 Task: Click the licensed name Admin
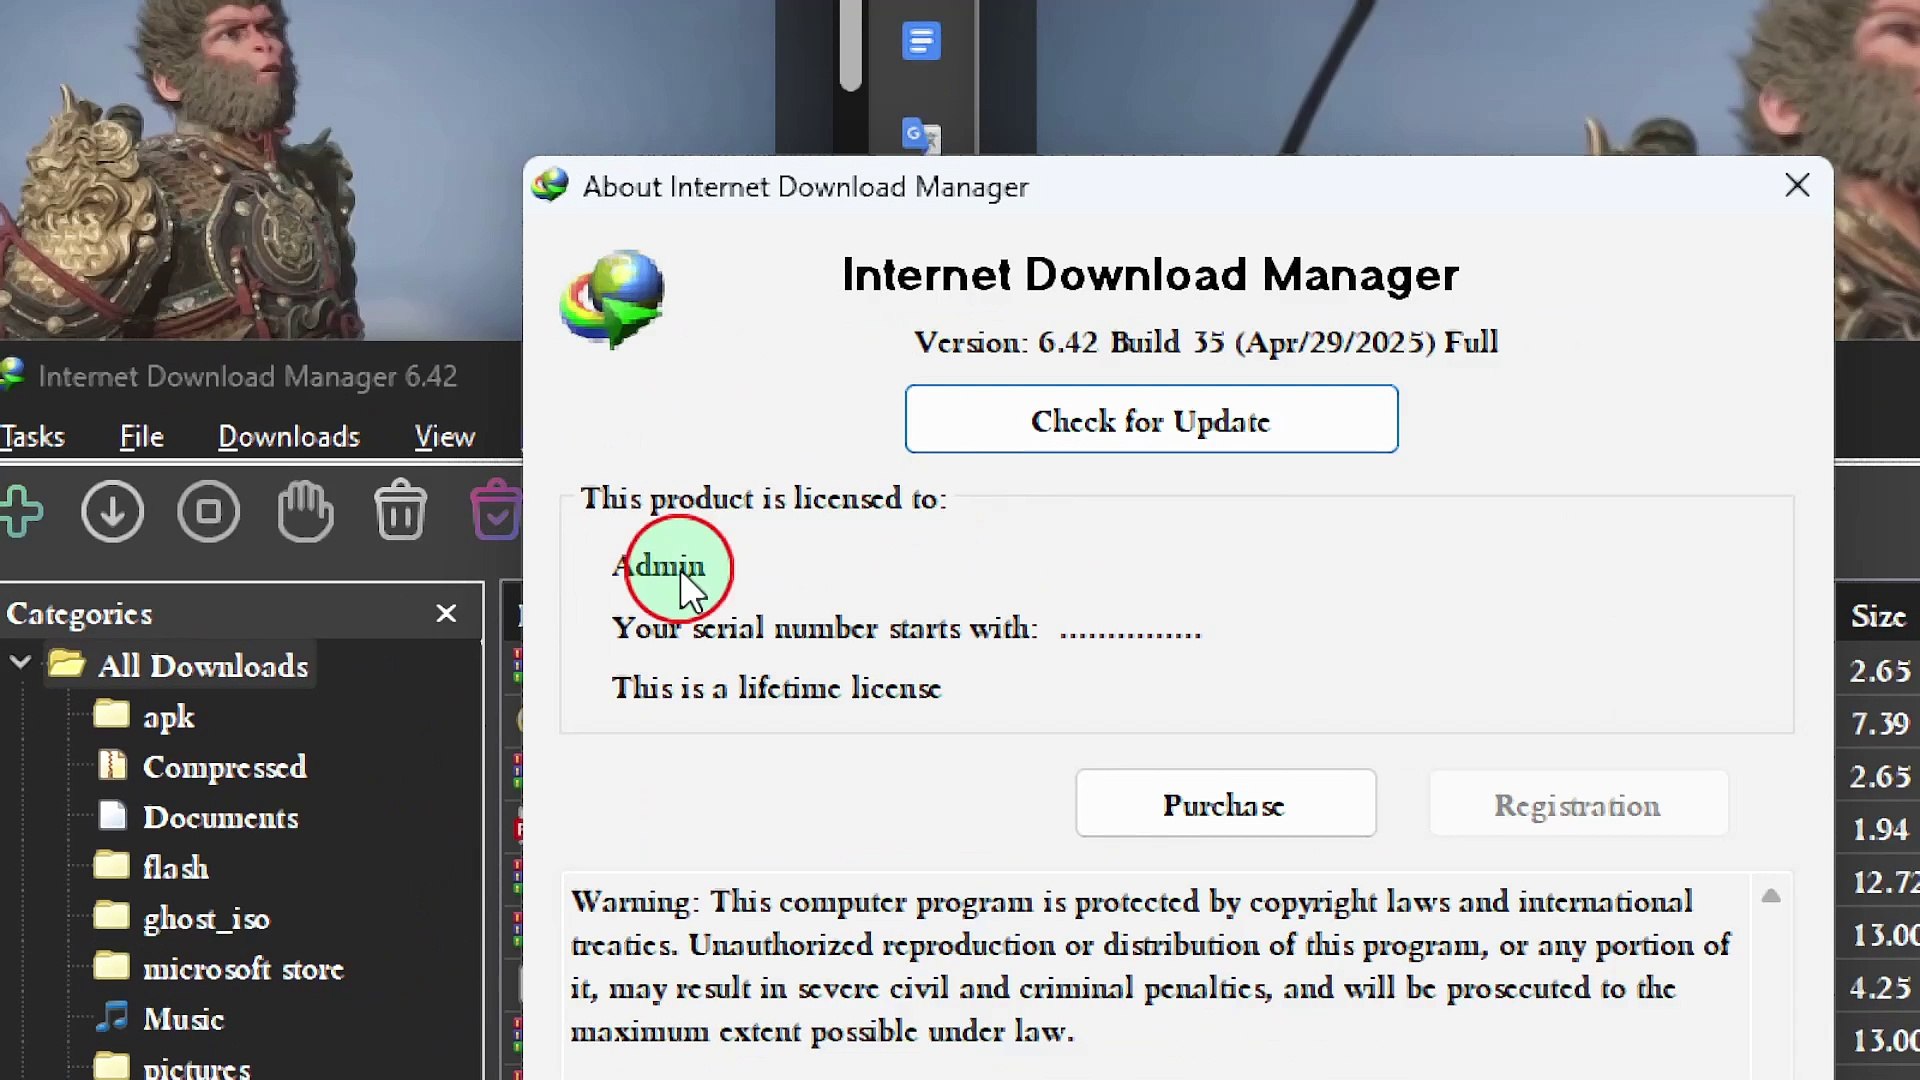658,566
